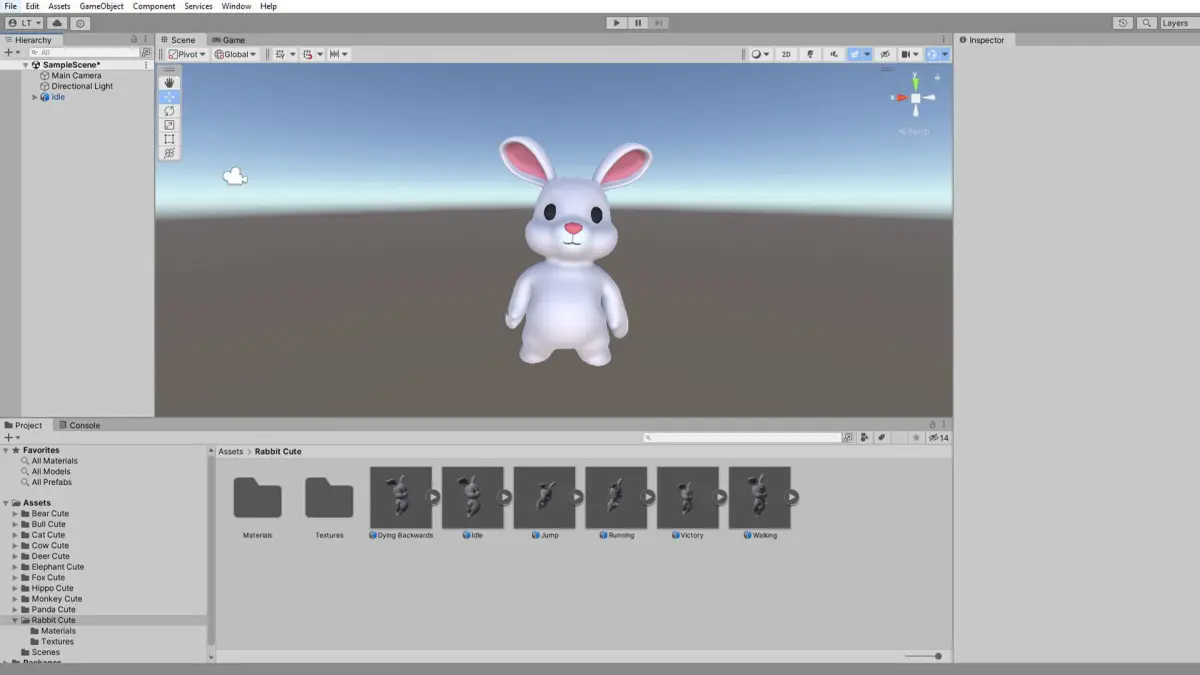Screen dimensions: 1200x675
Task: Switch to the Game tab
Action: [228, 40]
